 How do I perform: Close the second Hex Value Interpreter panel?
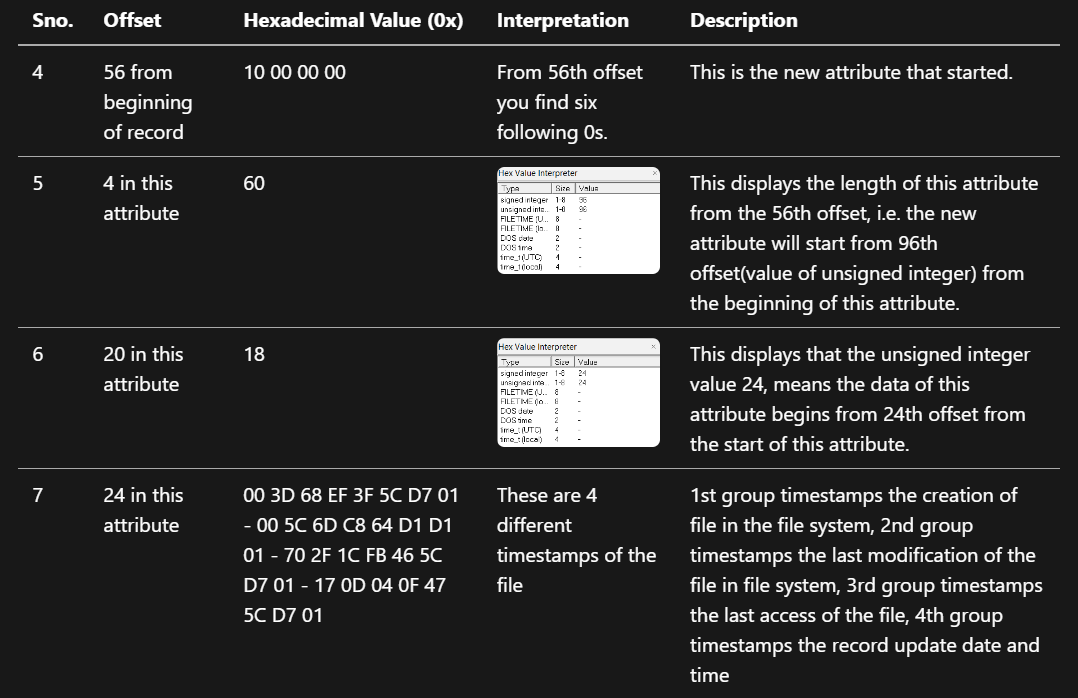tap(653, 346)
